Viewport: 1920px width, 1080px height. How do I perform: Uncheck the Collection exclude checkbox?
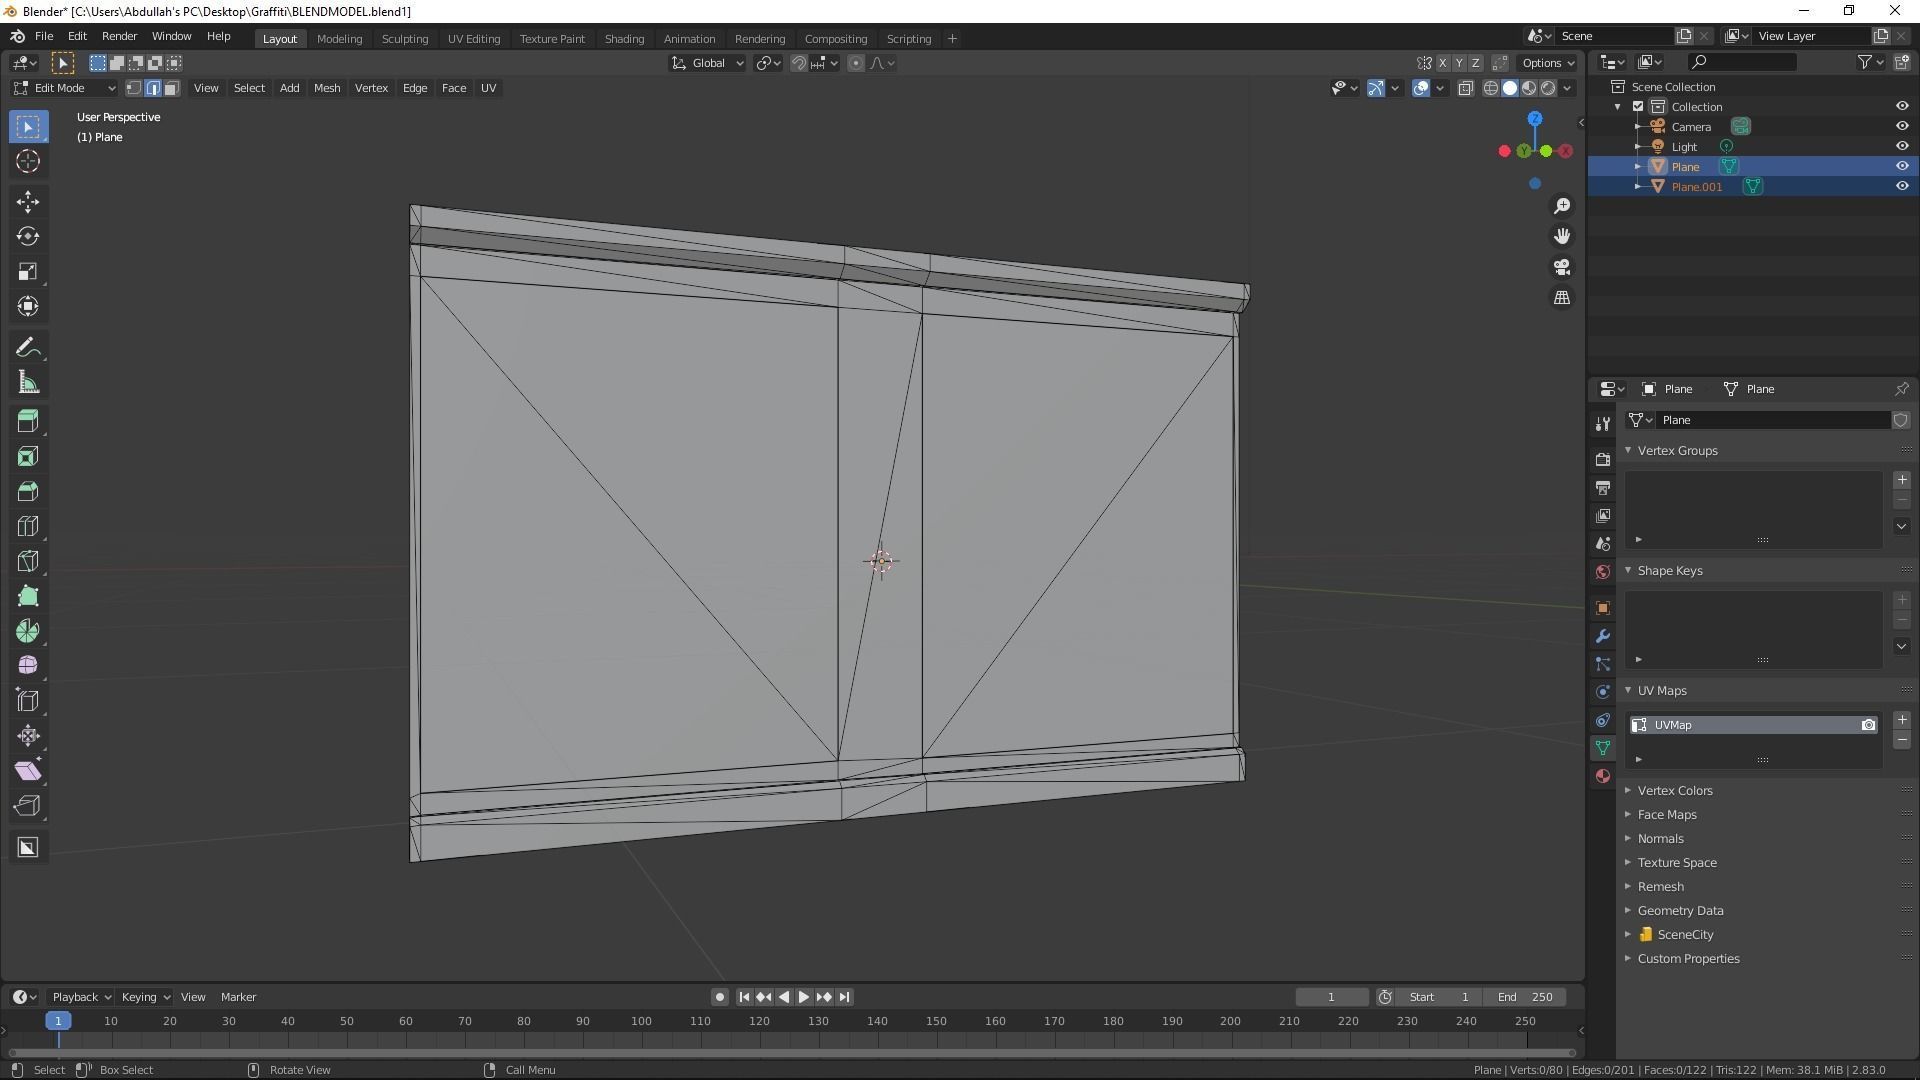[1638, 107]
